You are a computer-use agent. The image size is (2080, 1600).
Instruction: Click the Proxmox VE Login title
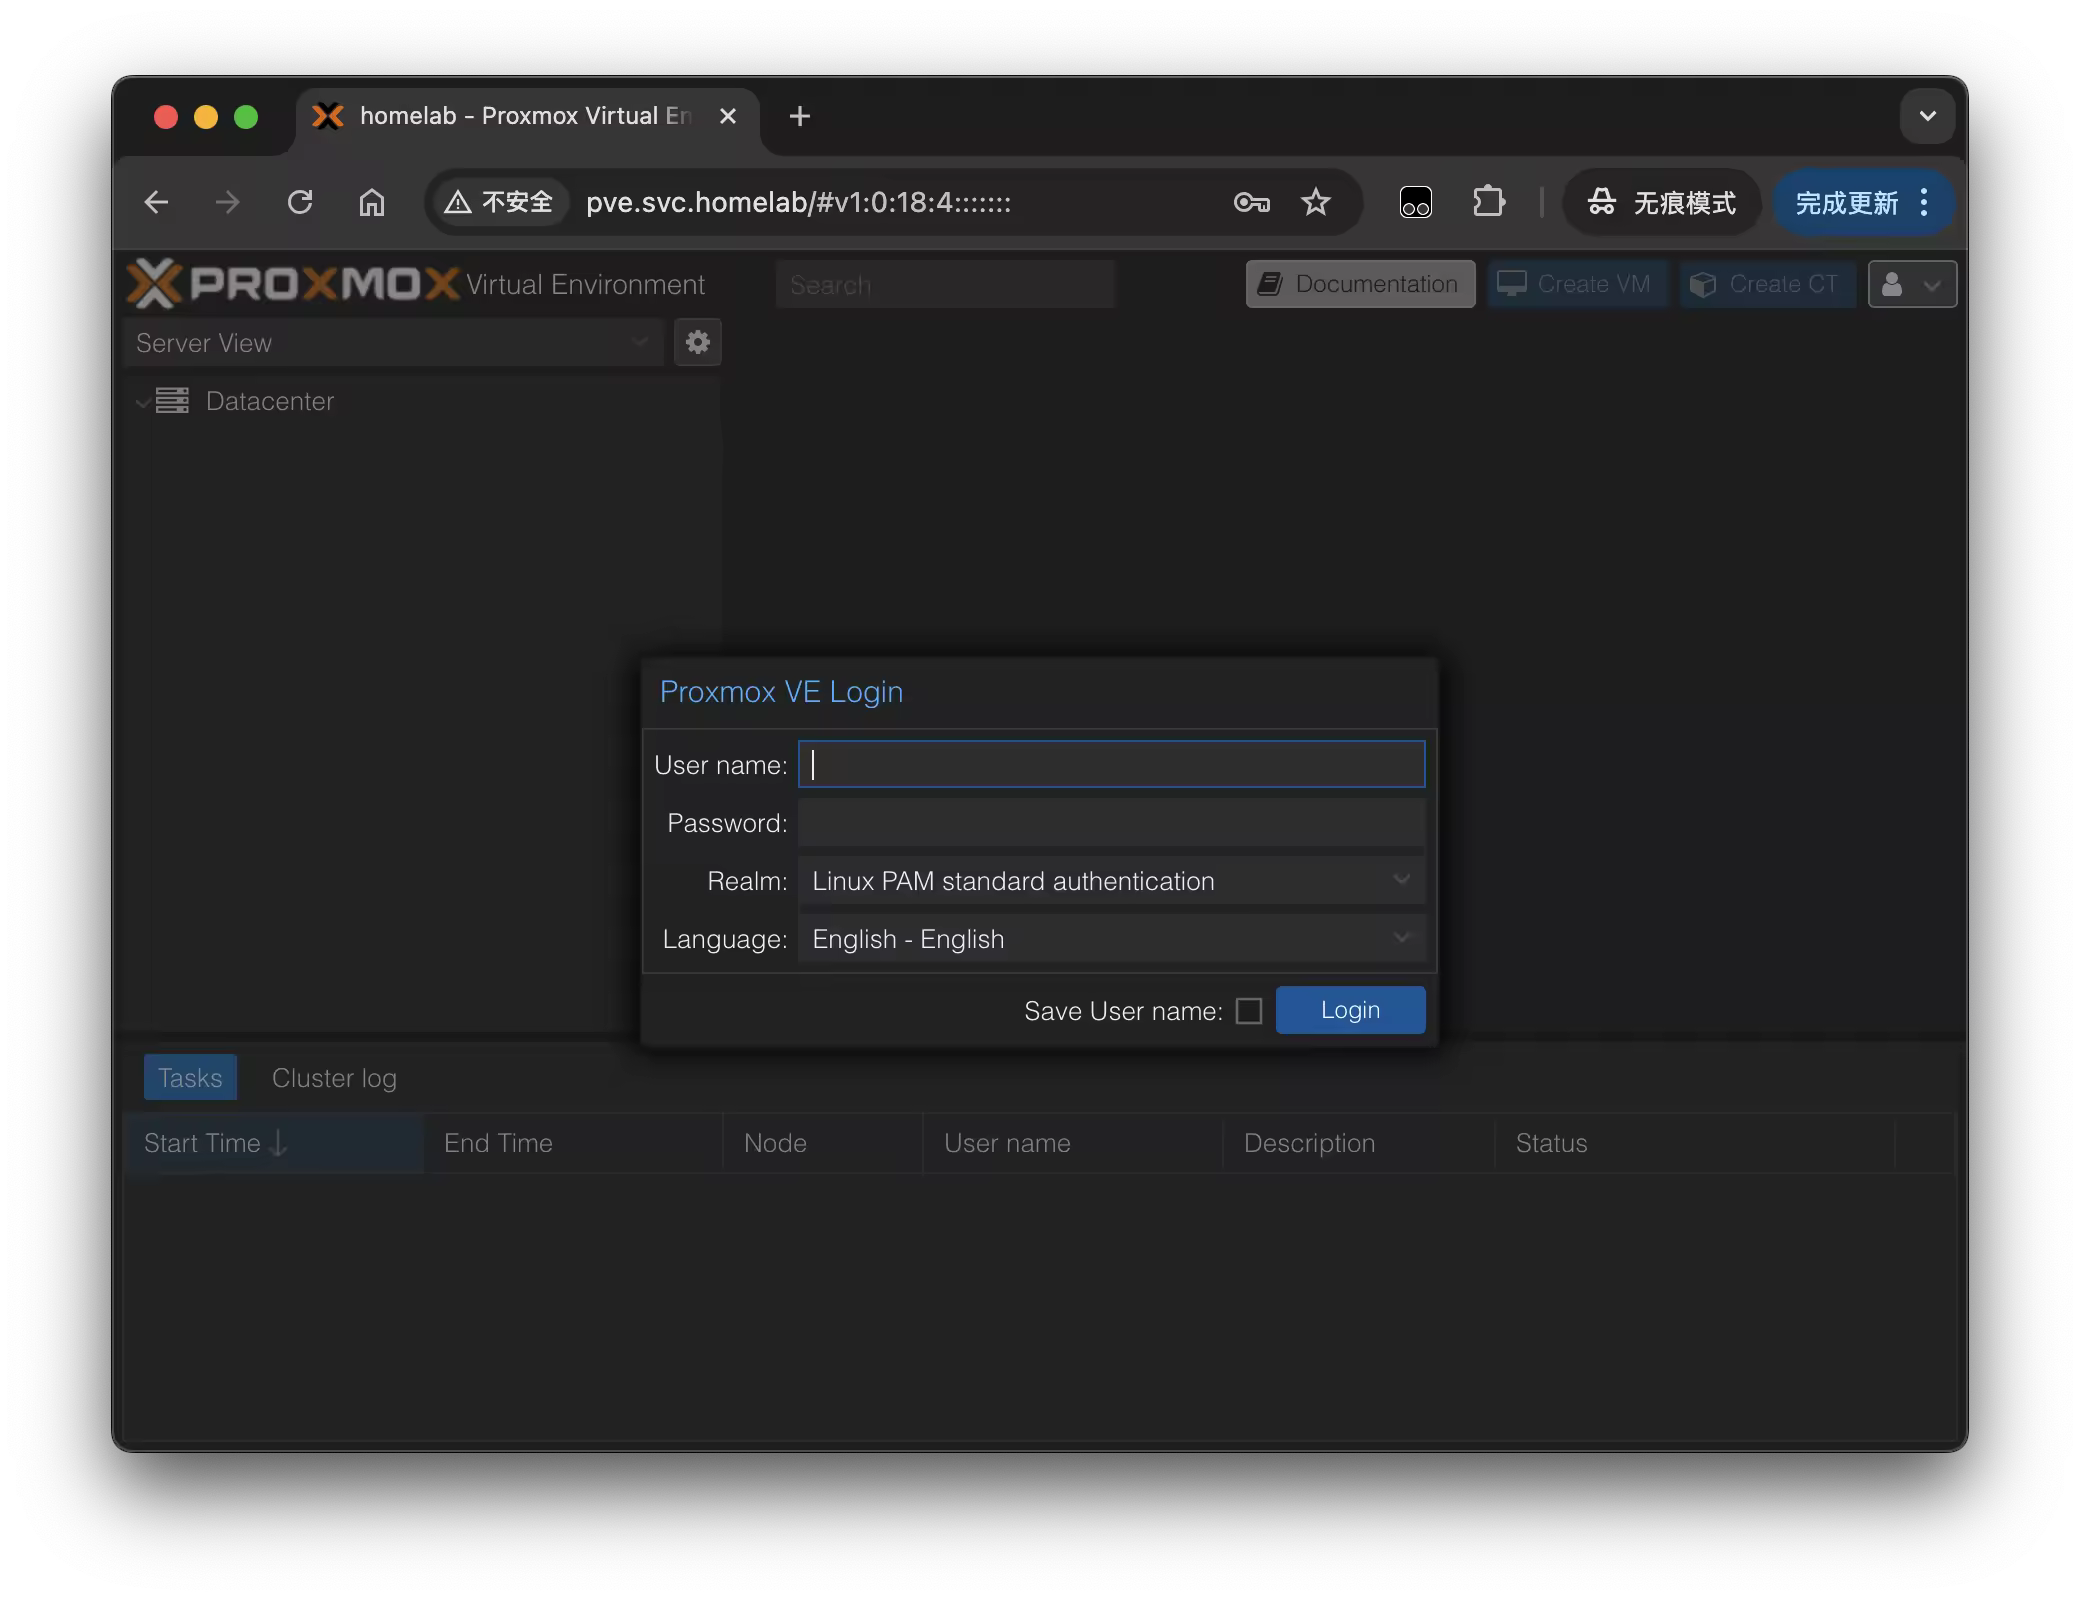(781, 692)
